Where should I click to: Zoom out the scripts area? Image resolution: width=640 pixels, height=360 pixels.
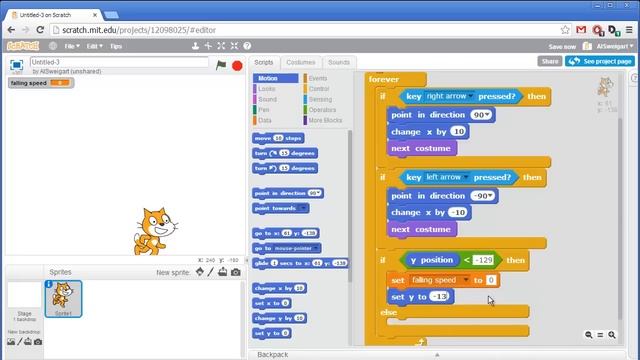tap(589, 335)
